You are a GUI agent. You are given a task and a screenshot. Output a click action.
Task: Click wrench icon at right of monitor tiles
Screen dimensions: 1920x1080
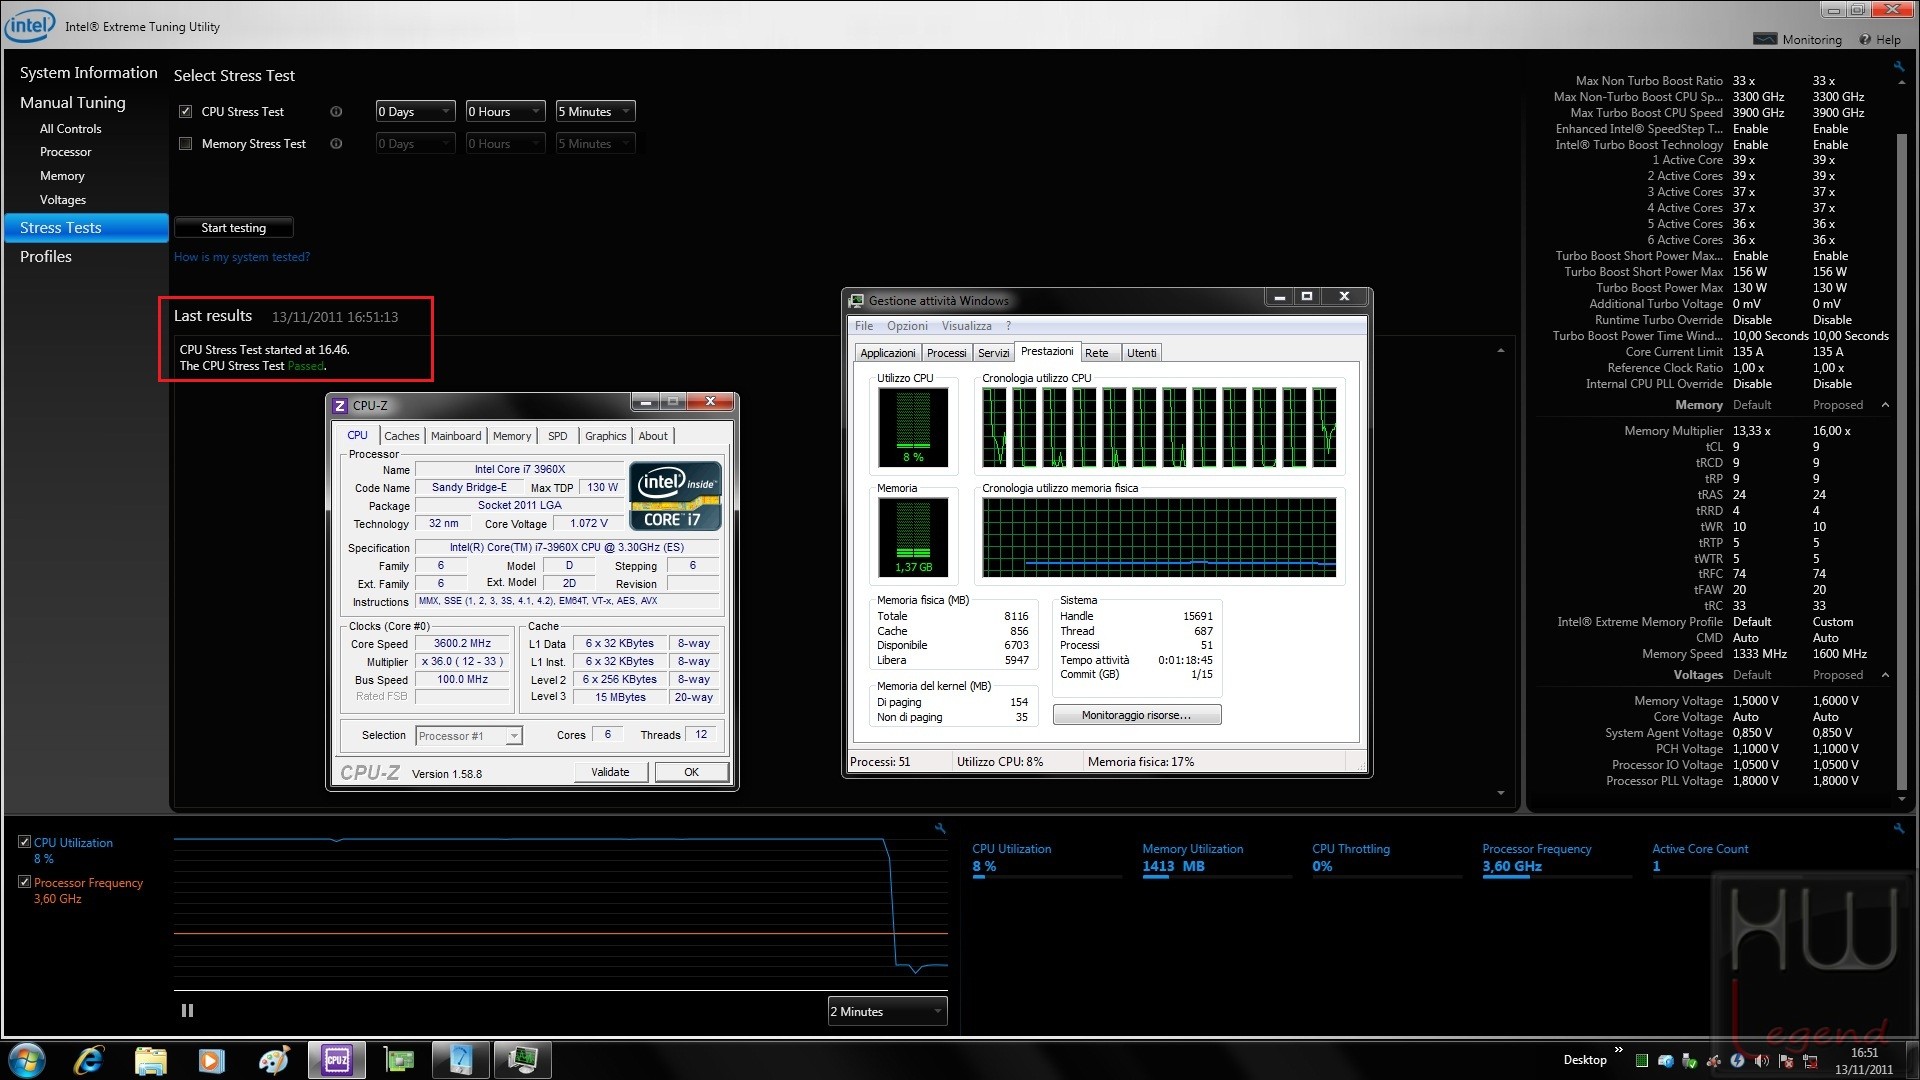tap(1898, 828)
